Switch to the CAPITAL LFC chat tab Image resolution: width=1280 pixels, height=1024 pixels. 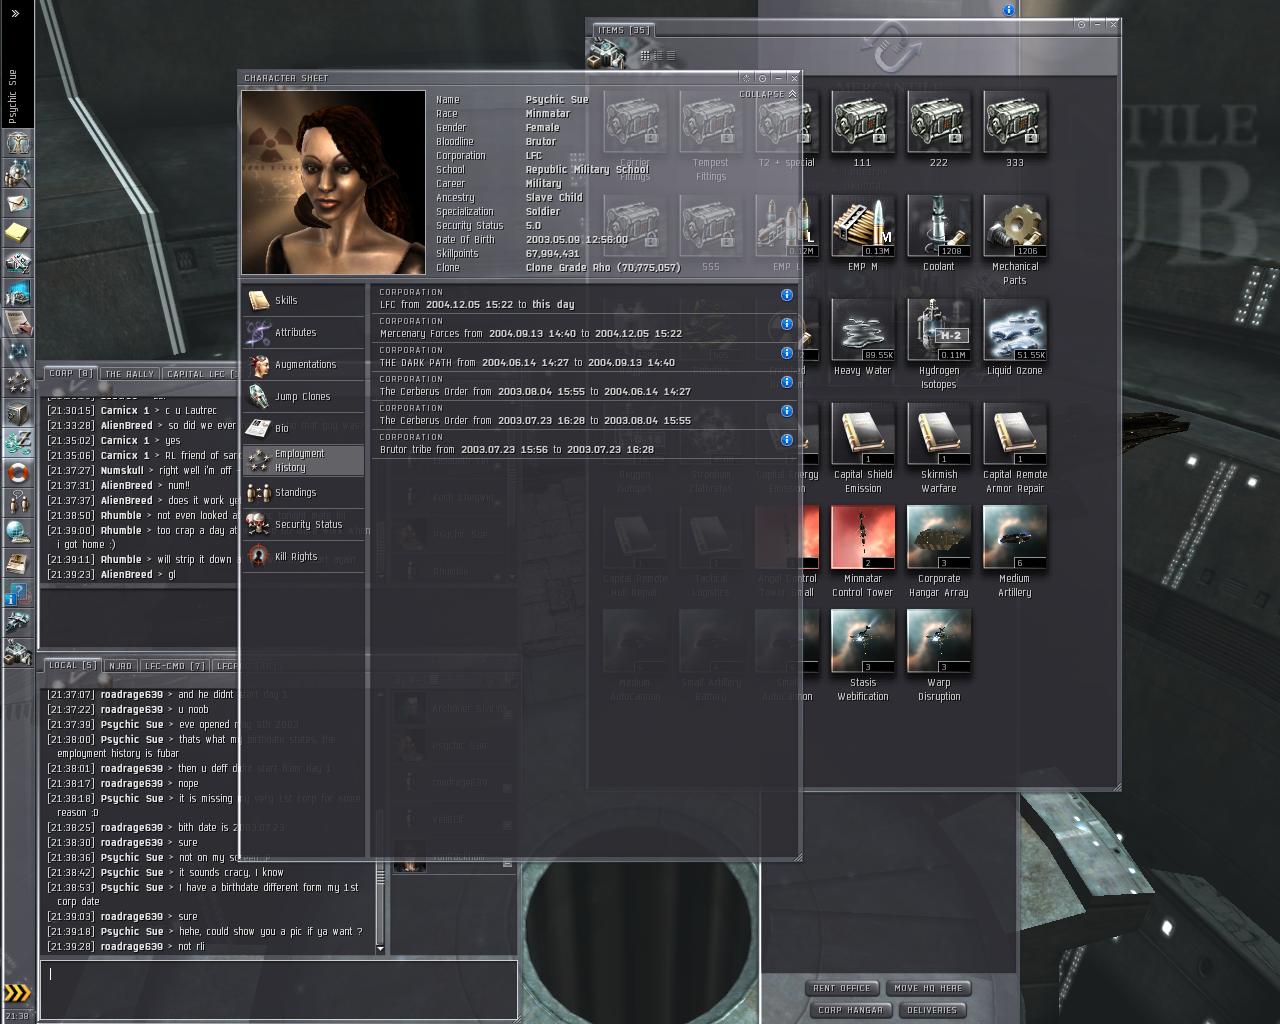click(199, 374)
